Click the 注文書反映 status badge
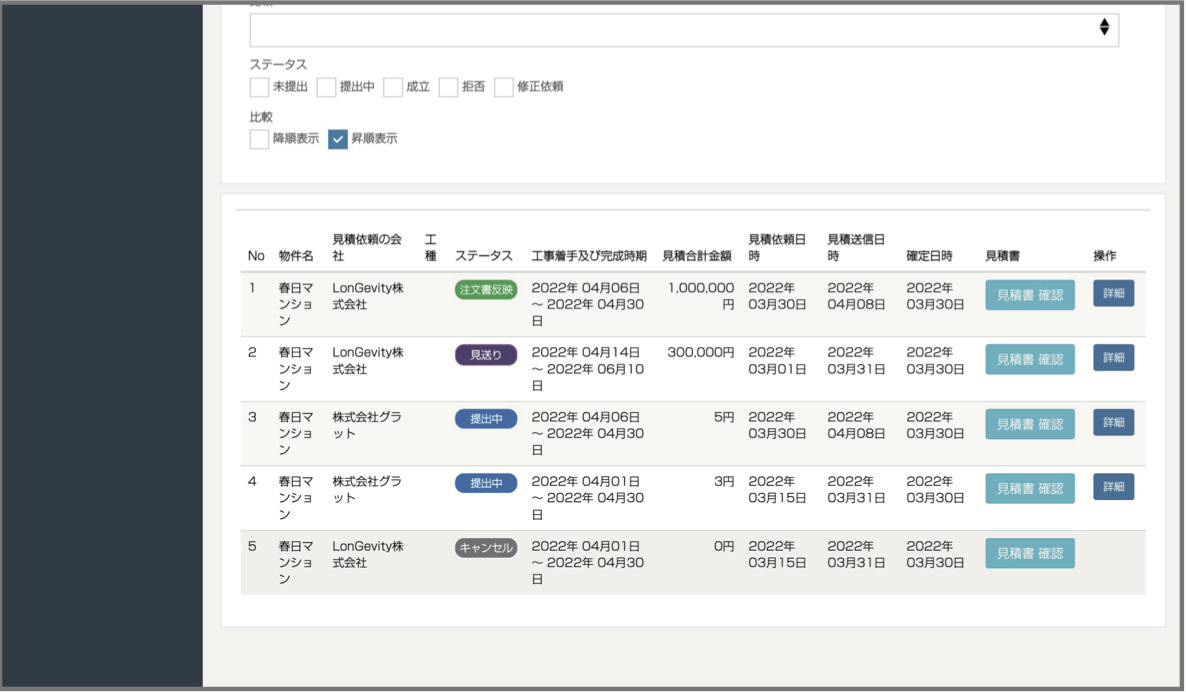 (x=486, y=290)
